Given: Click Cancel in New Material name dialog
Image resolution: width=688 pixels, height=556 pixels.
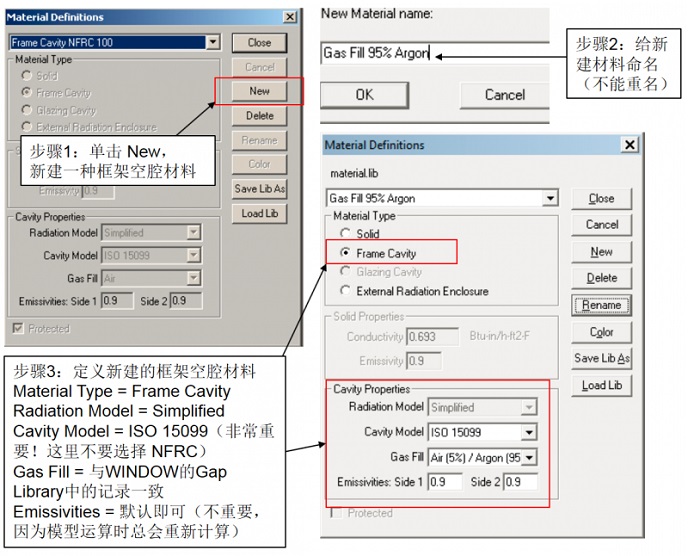Looking at the screenshot, I should pos(504,95).
